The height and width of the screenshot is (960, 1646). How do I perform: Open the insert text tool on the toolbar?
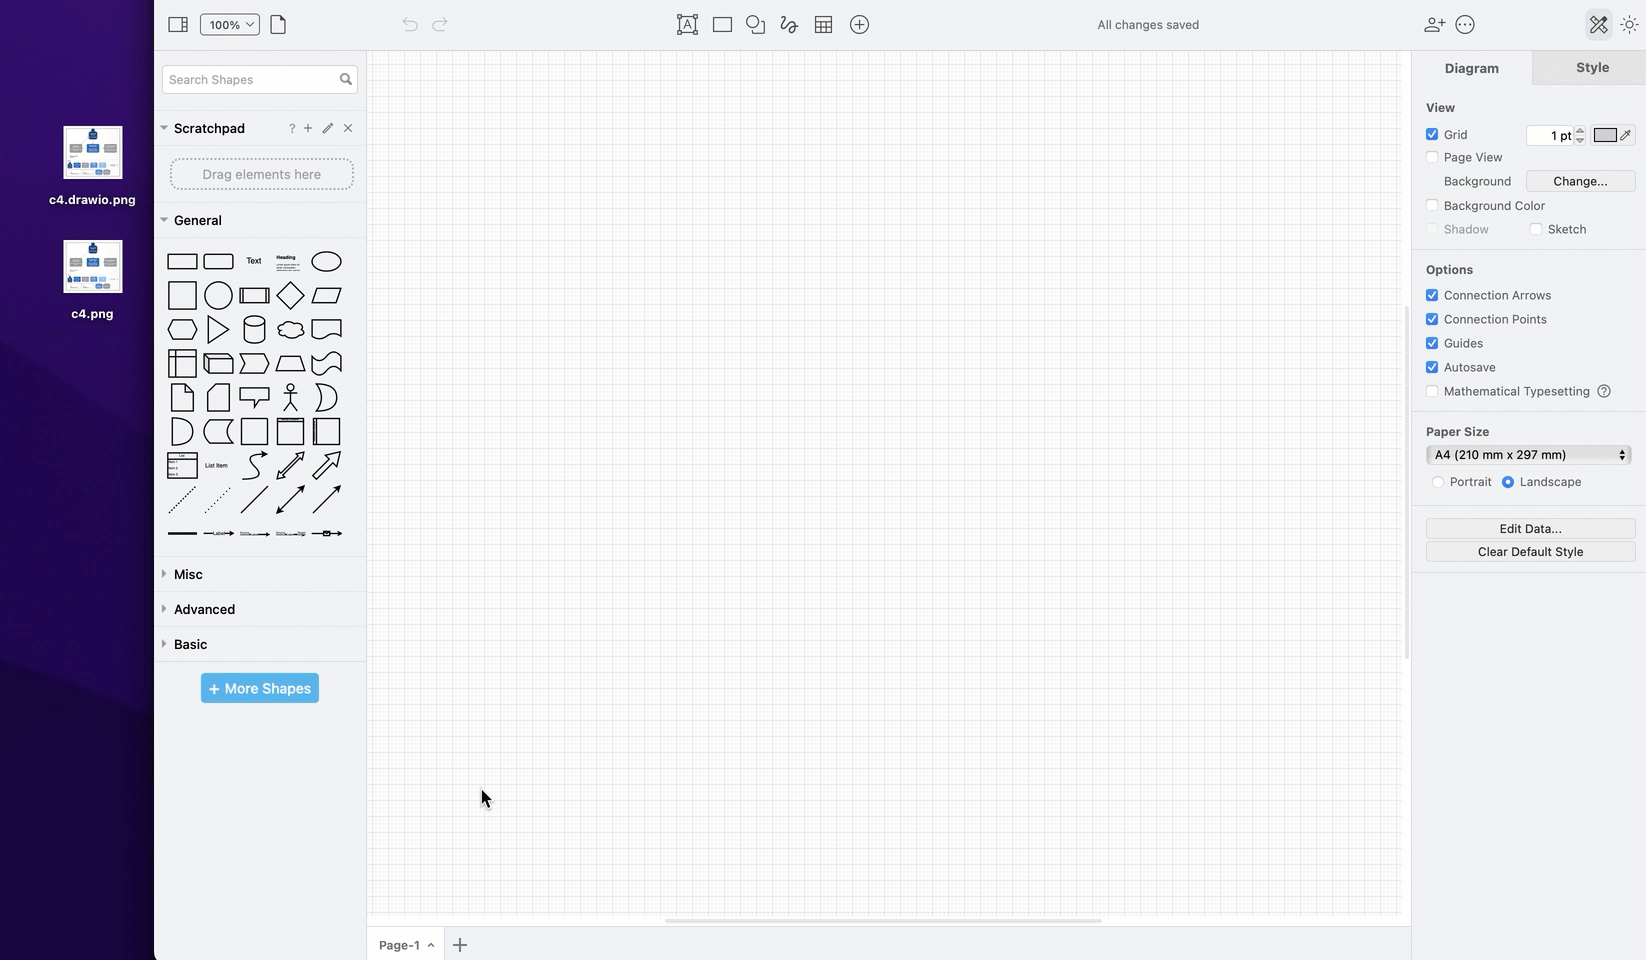coord(687,24)
